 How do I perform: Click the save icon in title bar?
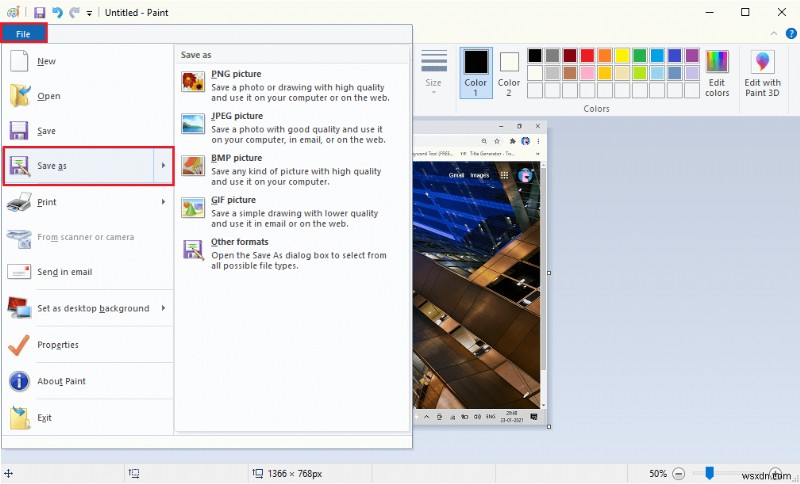pyautogui.click(x=39, y=12)
